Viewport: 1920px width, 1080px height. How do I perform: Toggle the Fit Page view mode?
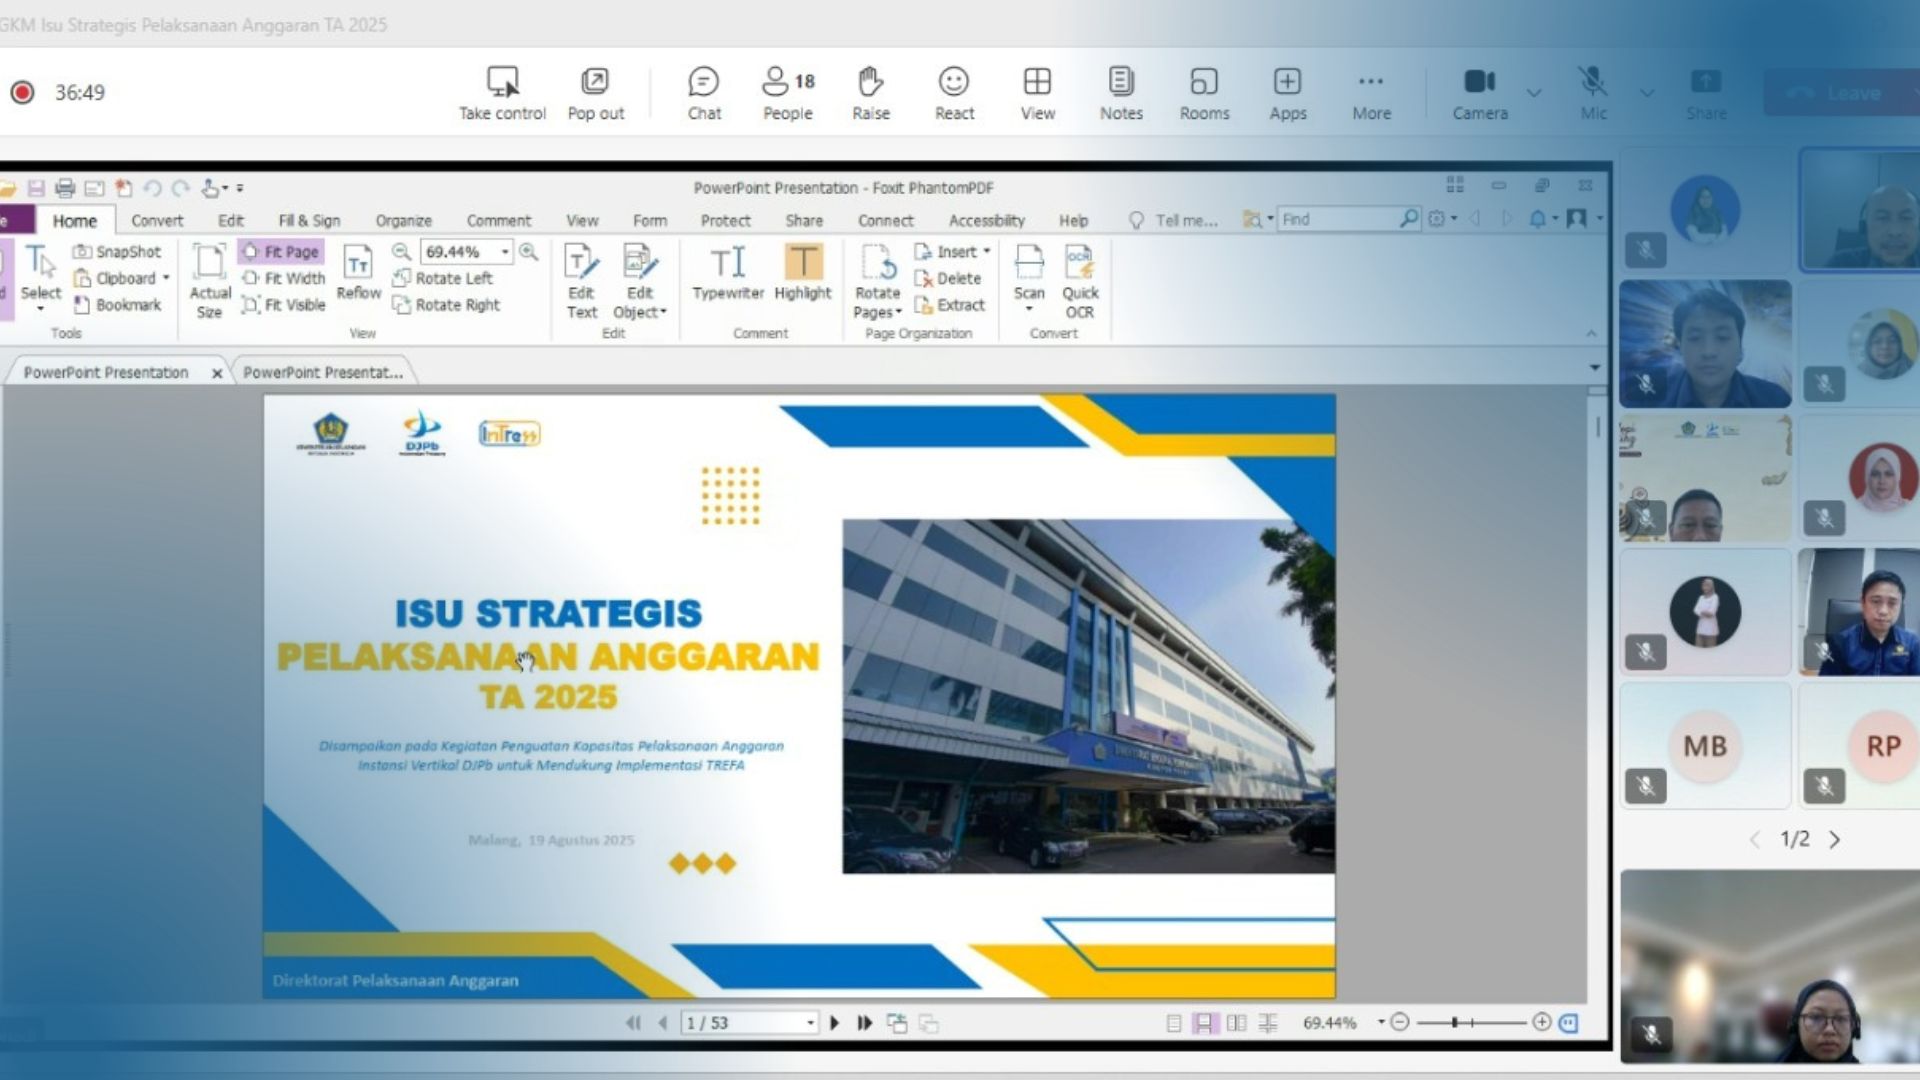click(281, 252)
